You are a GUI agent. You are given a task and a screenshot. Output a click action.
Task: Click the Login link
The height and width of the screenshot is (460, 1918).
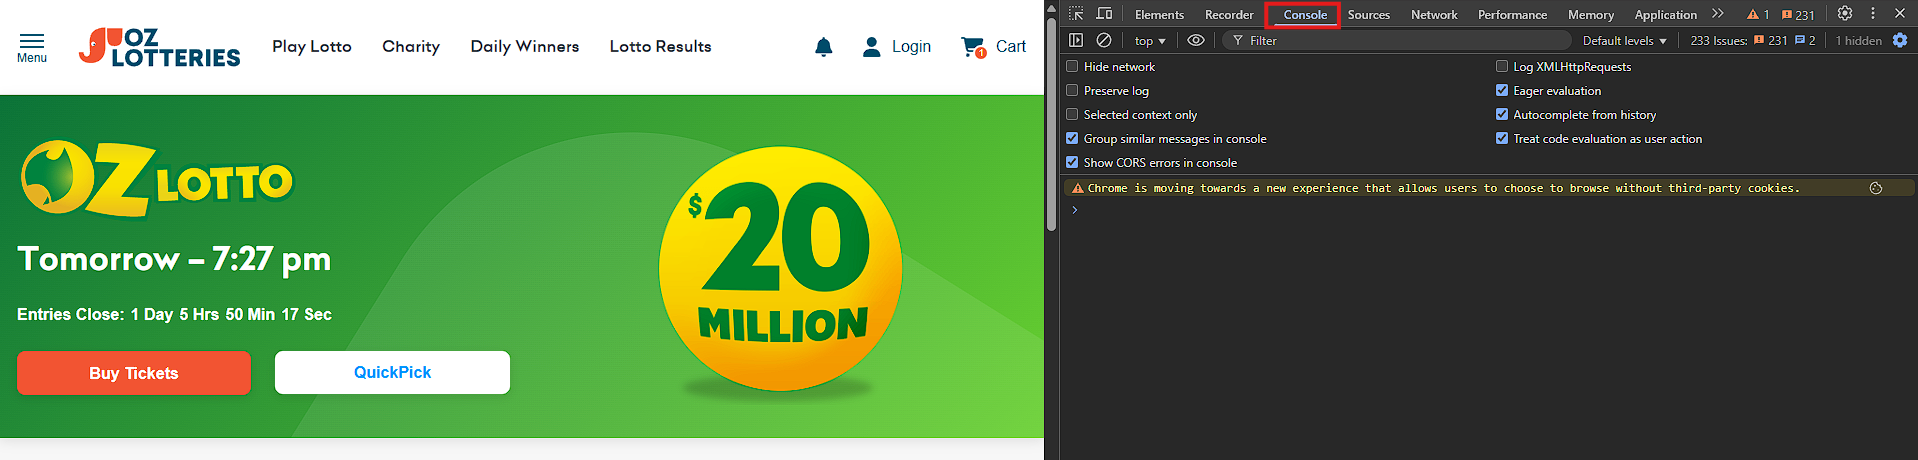(911, 46)
